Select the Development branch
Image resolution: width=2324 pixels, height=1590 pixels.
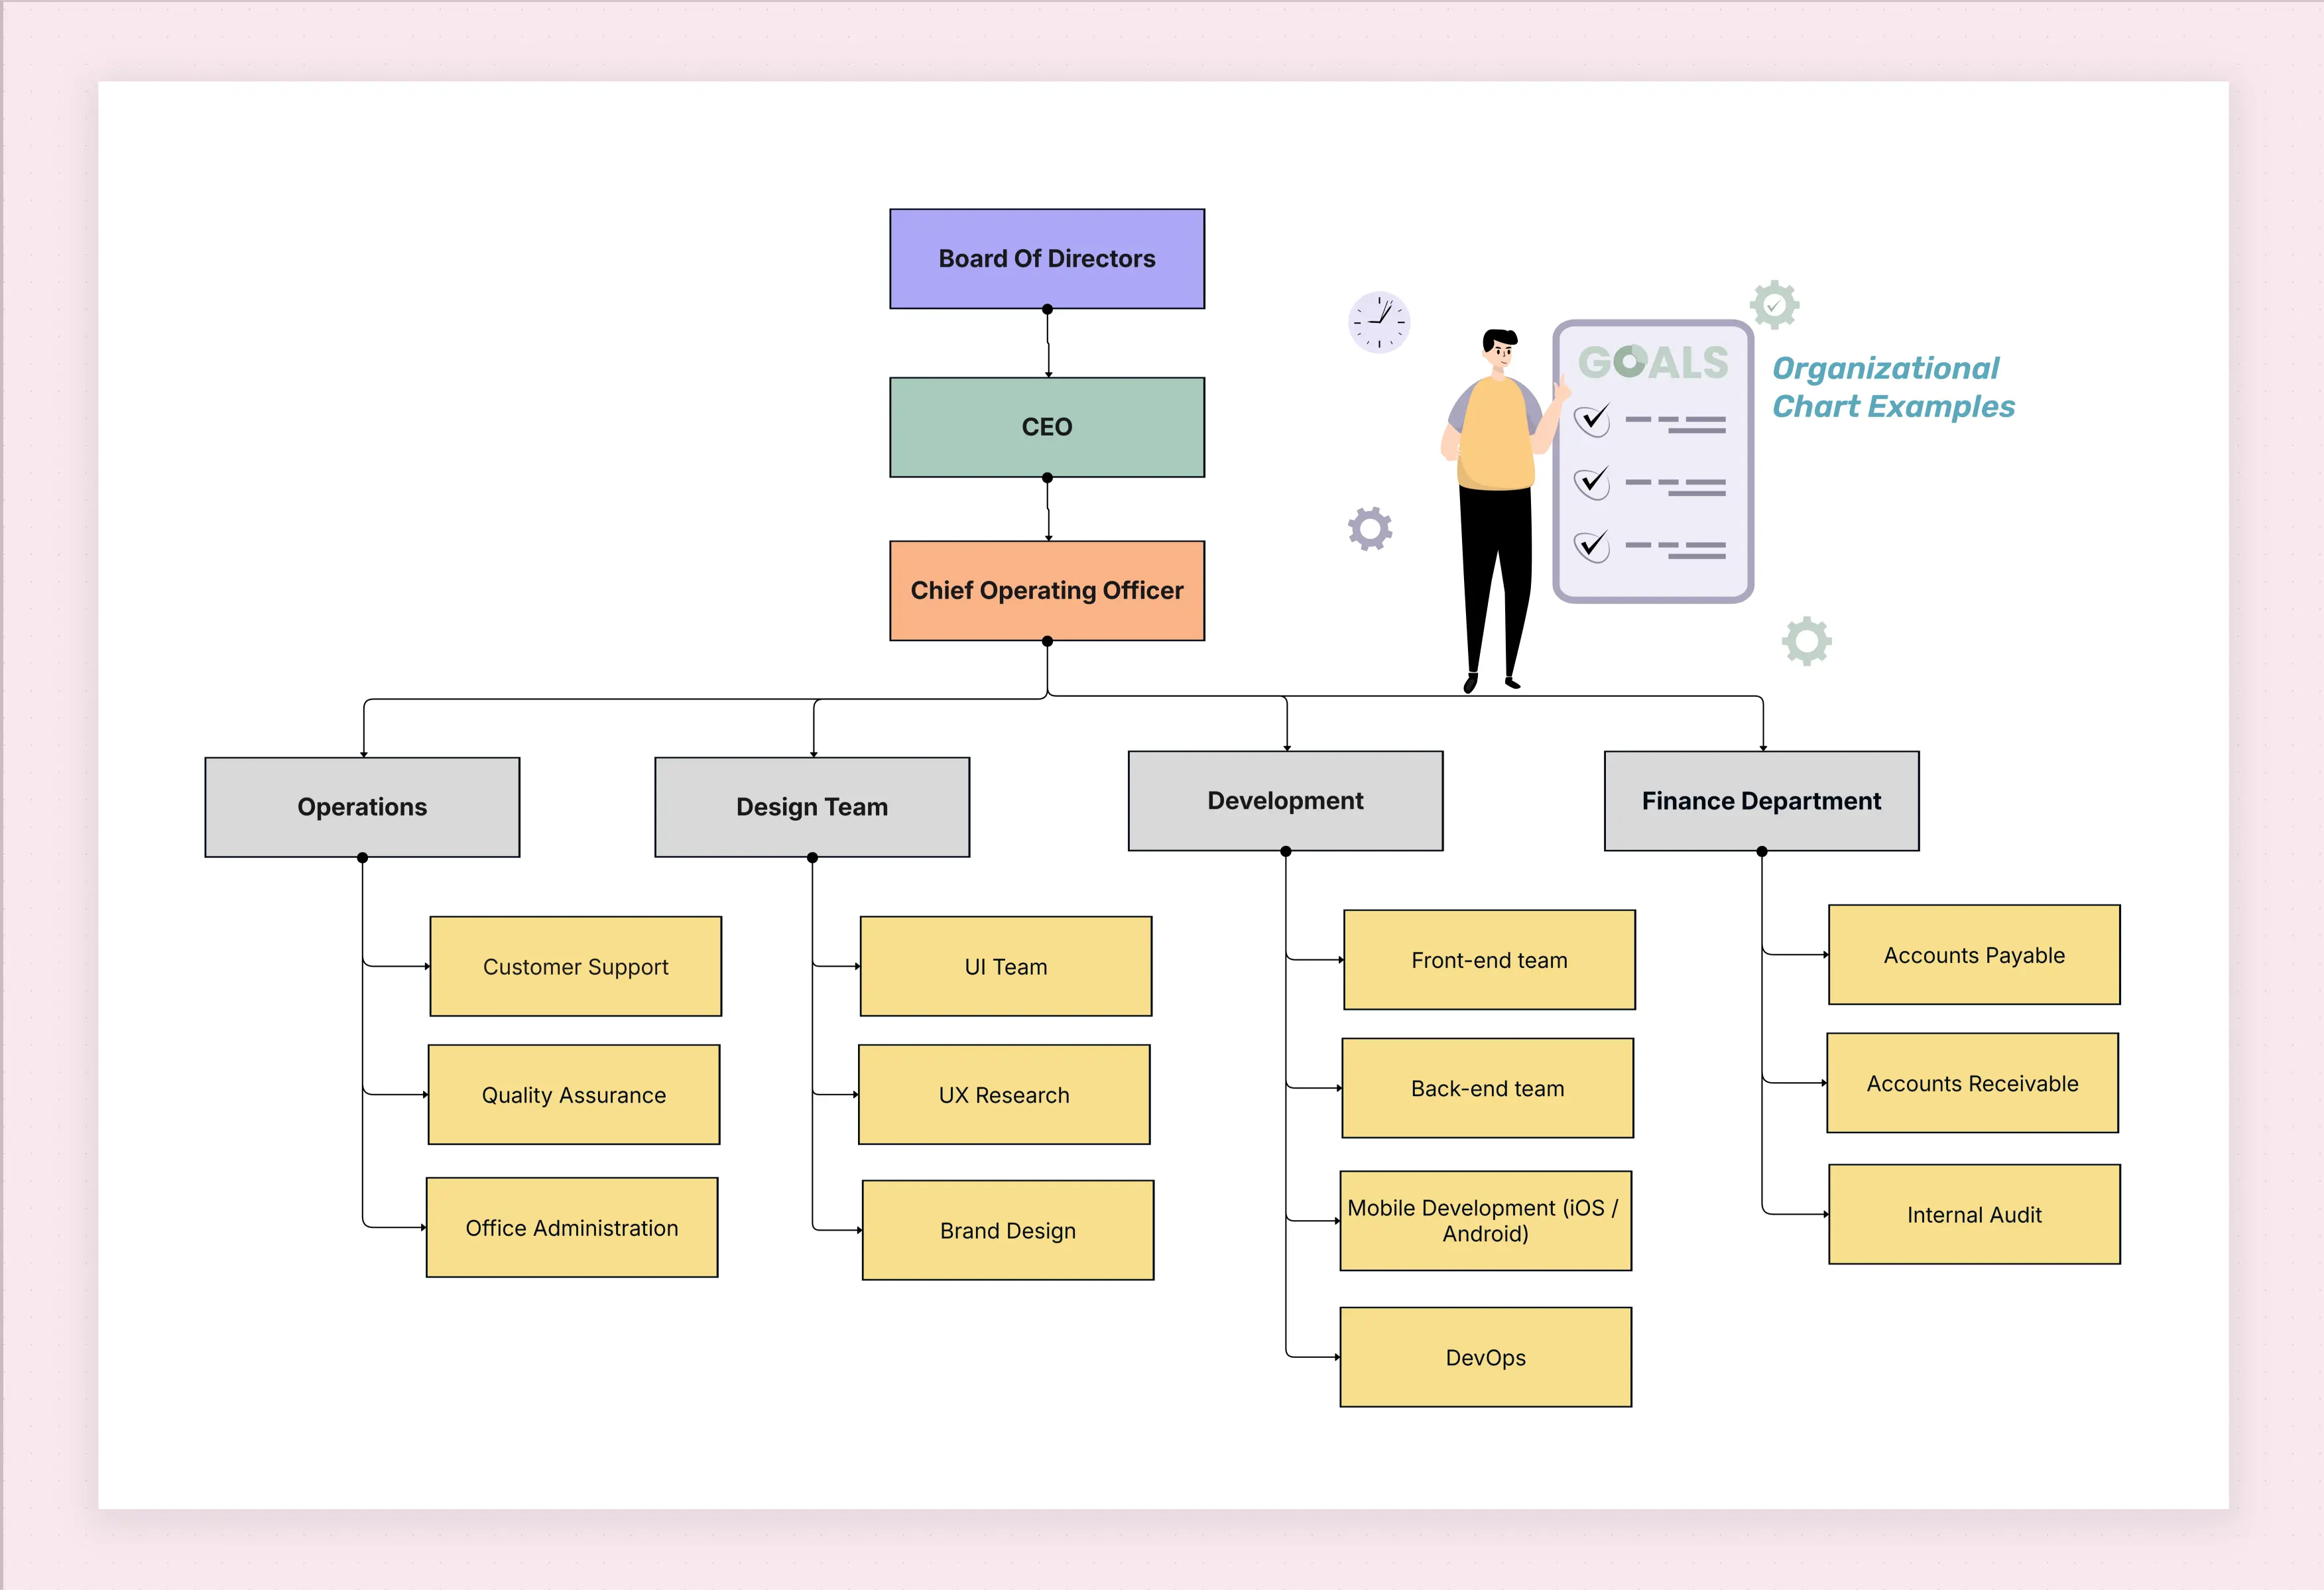click(1284, 800)
